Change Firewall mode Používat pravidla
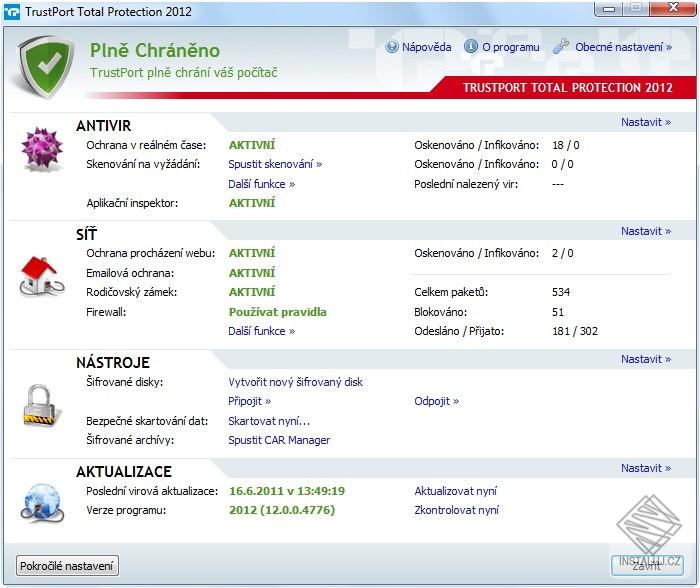This screenshot has width=700, height=588. coord(278,312)
